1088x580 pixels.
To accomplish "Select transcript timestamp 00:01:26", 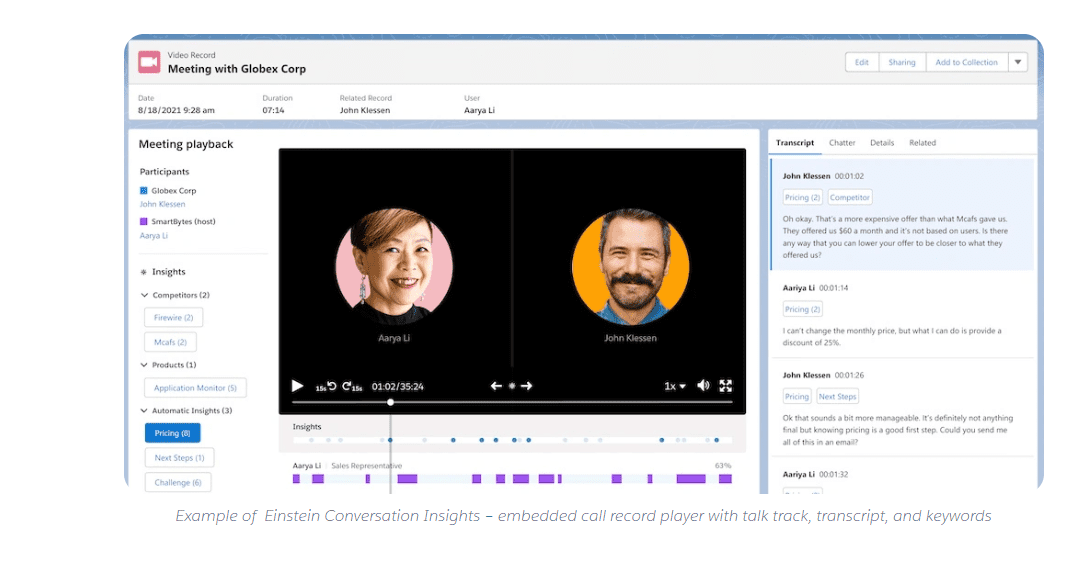I will (x=849, y=375).
